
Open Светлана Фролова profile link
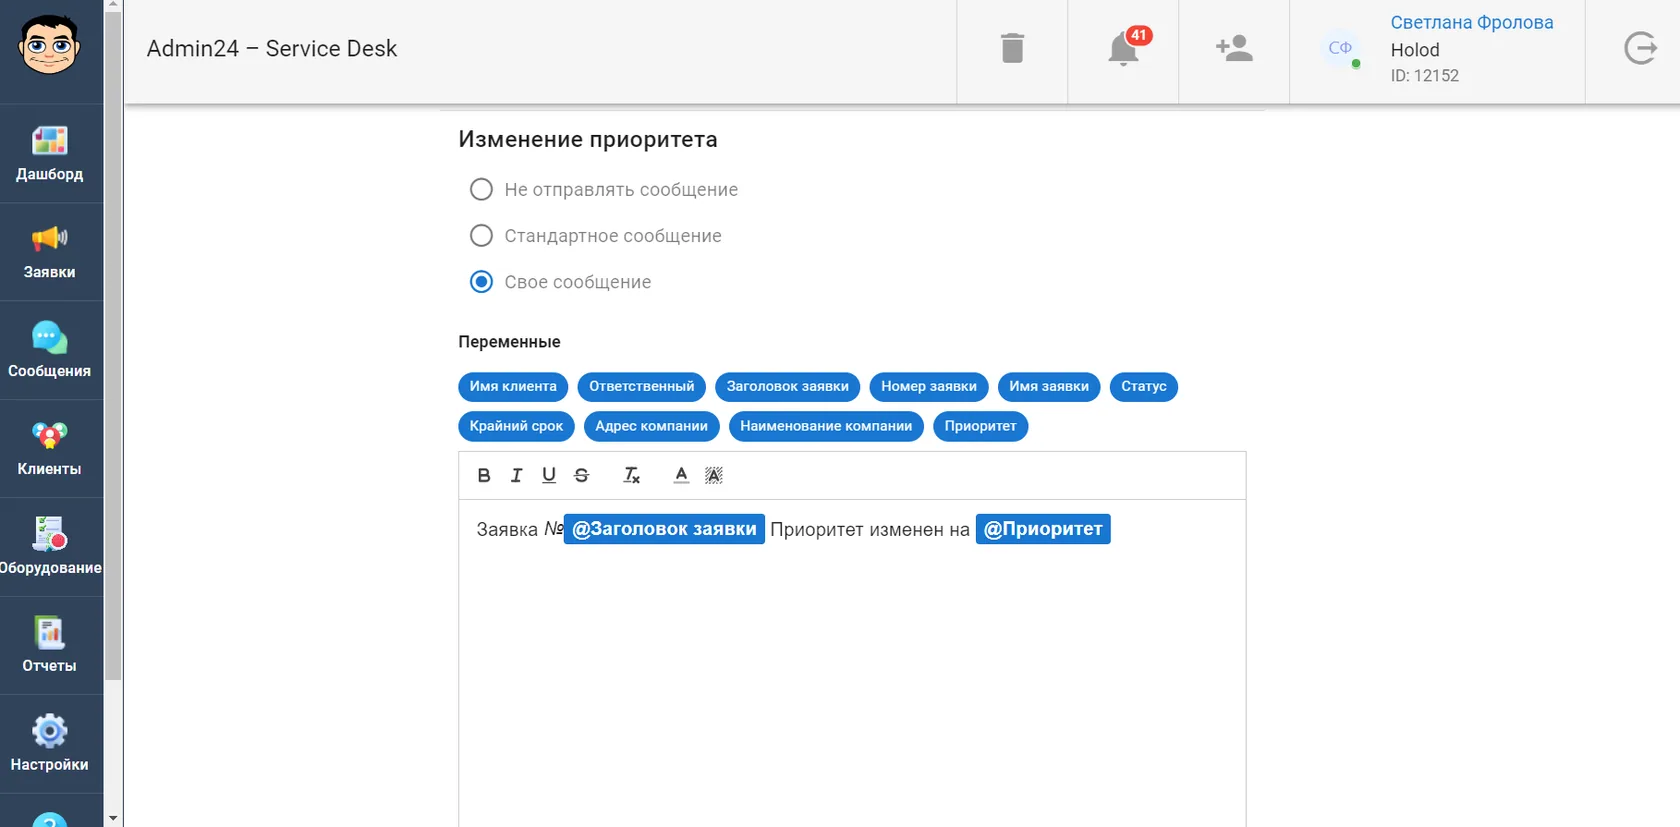pyautogui.click(x=1472, y=22)
